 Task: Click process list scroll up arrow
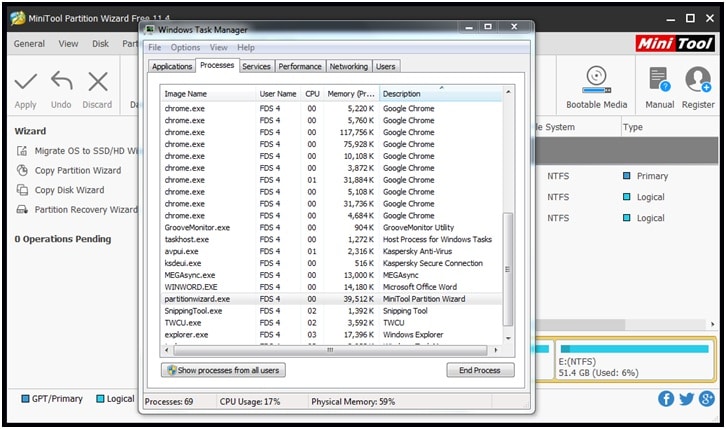click(508, 92)
